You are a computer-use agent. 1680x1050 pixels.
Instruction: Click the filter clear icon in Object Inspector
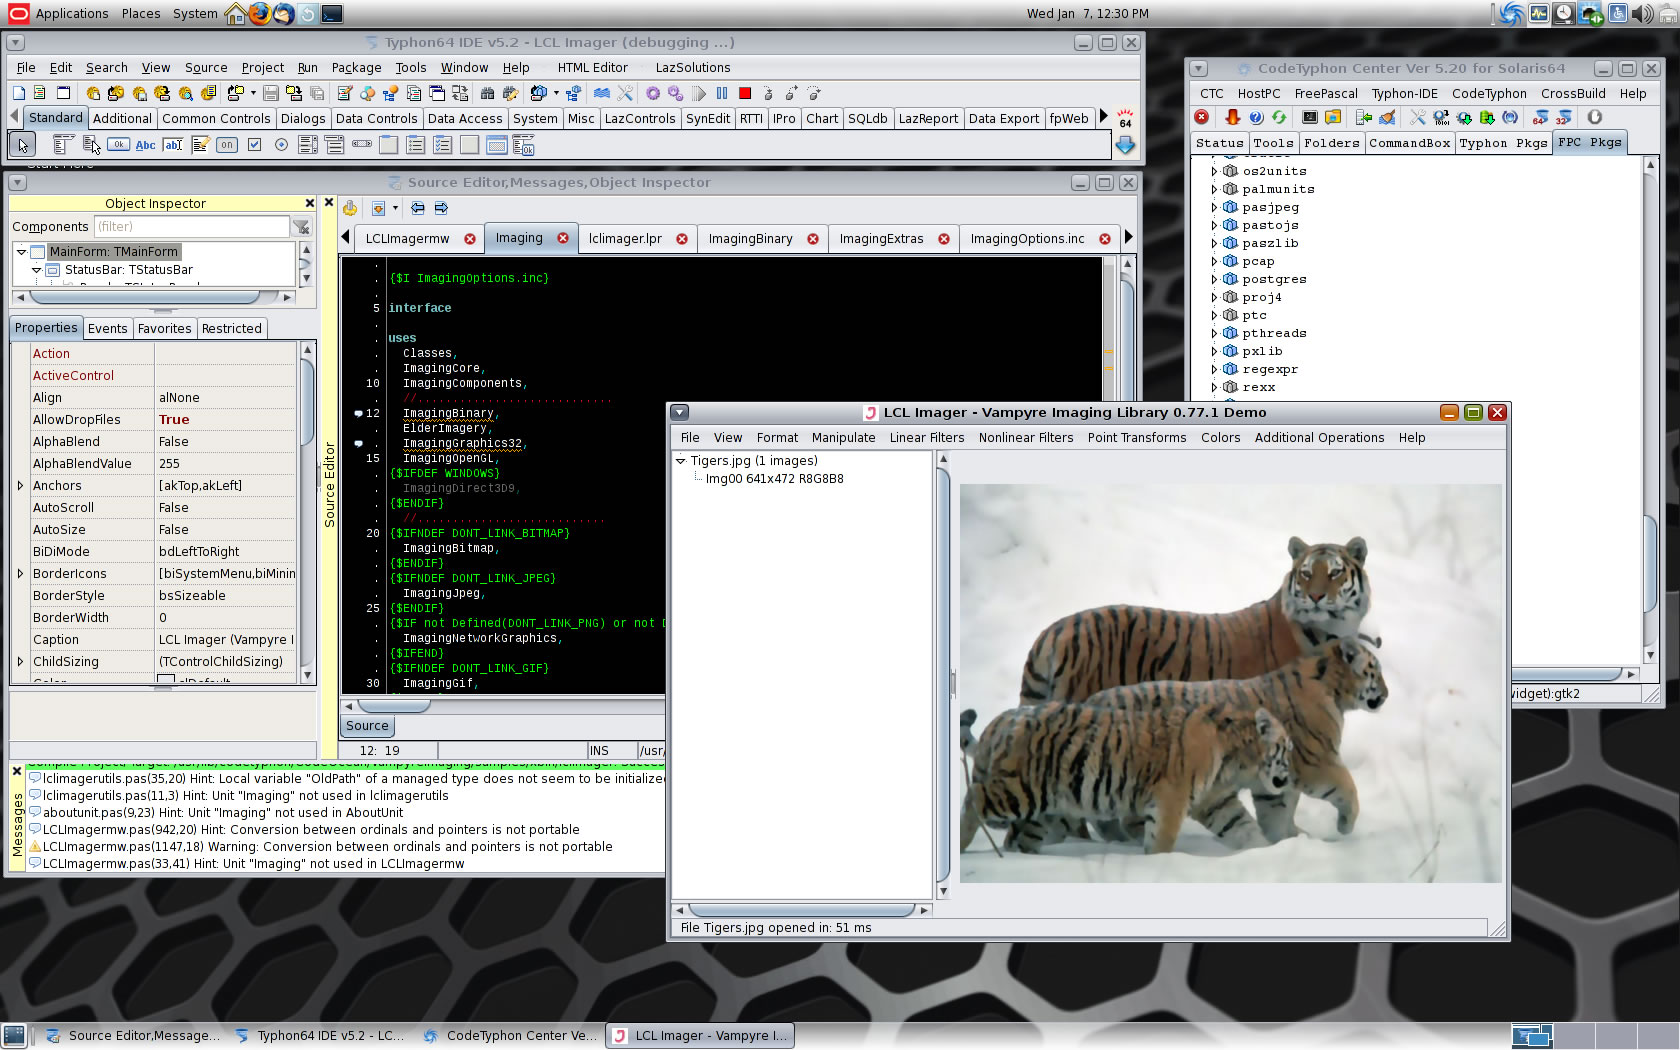(x=301, y=227)
